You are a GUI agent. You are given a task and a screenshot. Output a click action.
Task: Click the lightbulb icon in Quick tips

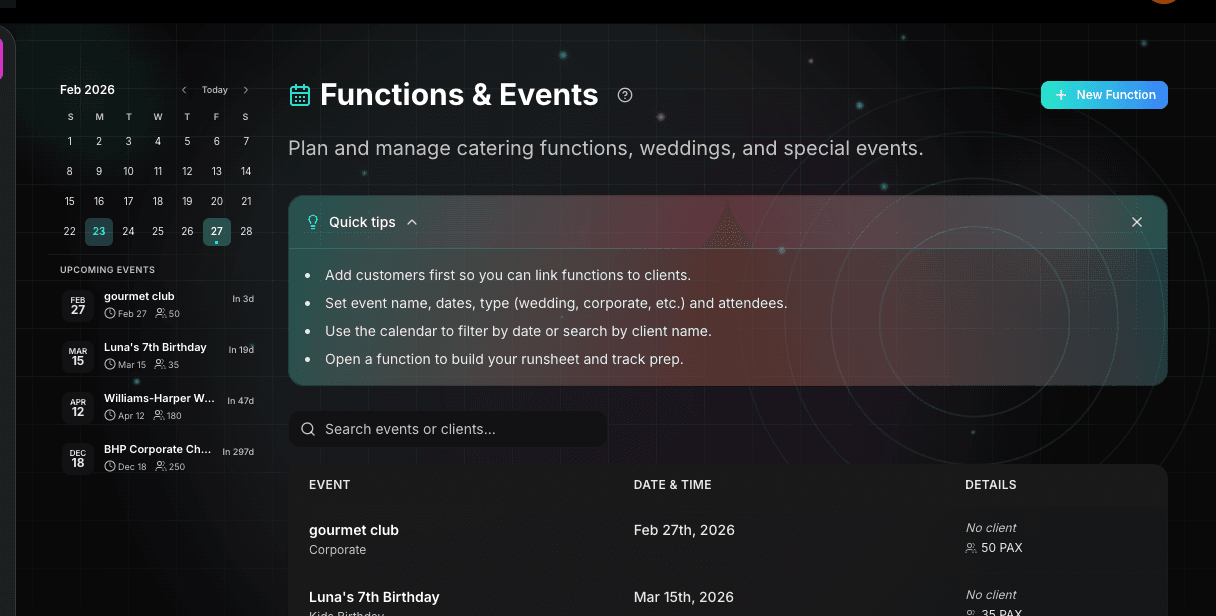coord(313,222)
